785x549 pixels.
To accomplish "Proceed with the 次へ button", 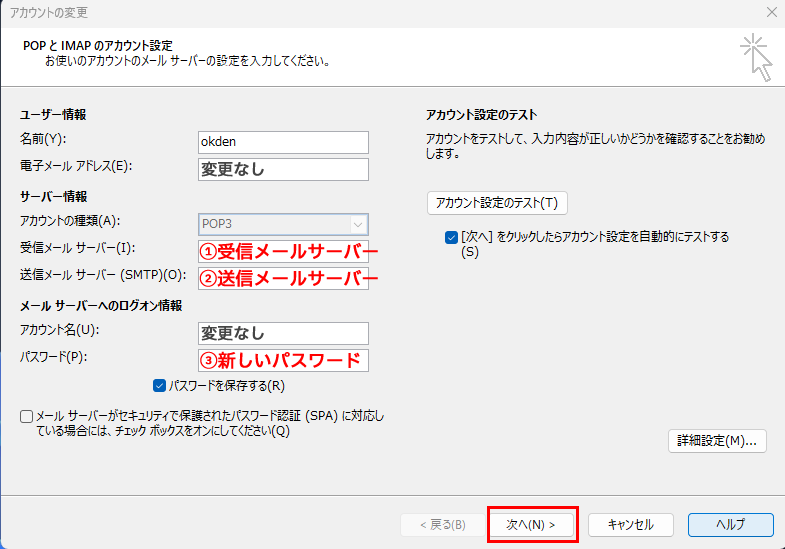I will 531,524.
